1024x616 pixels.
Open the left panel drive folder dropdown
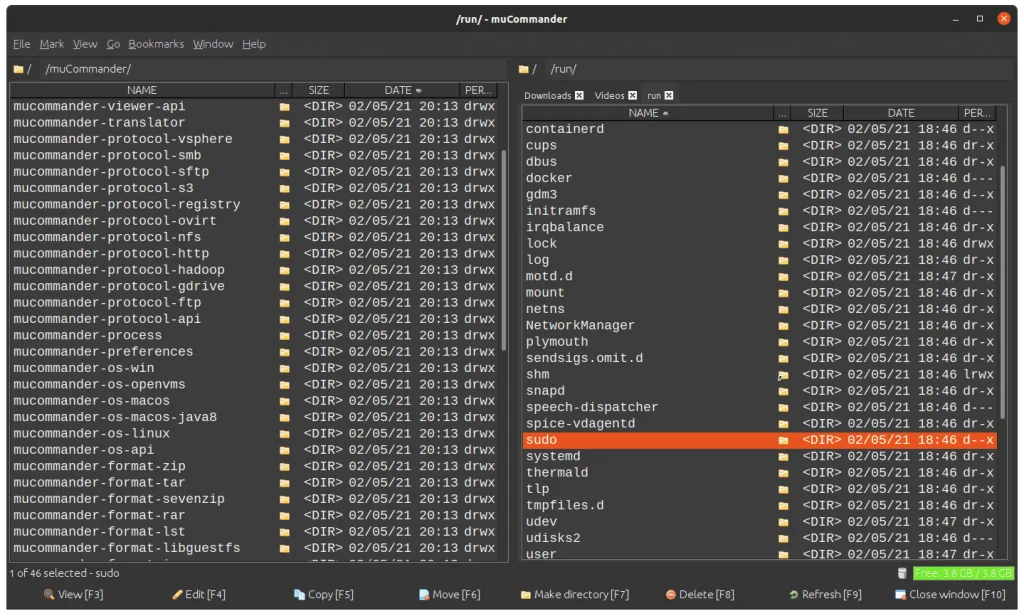coord(22,69)
